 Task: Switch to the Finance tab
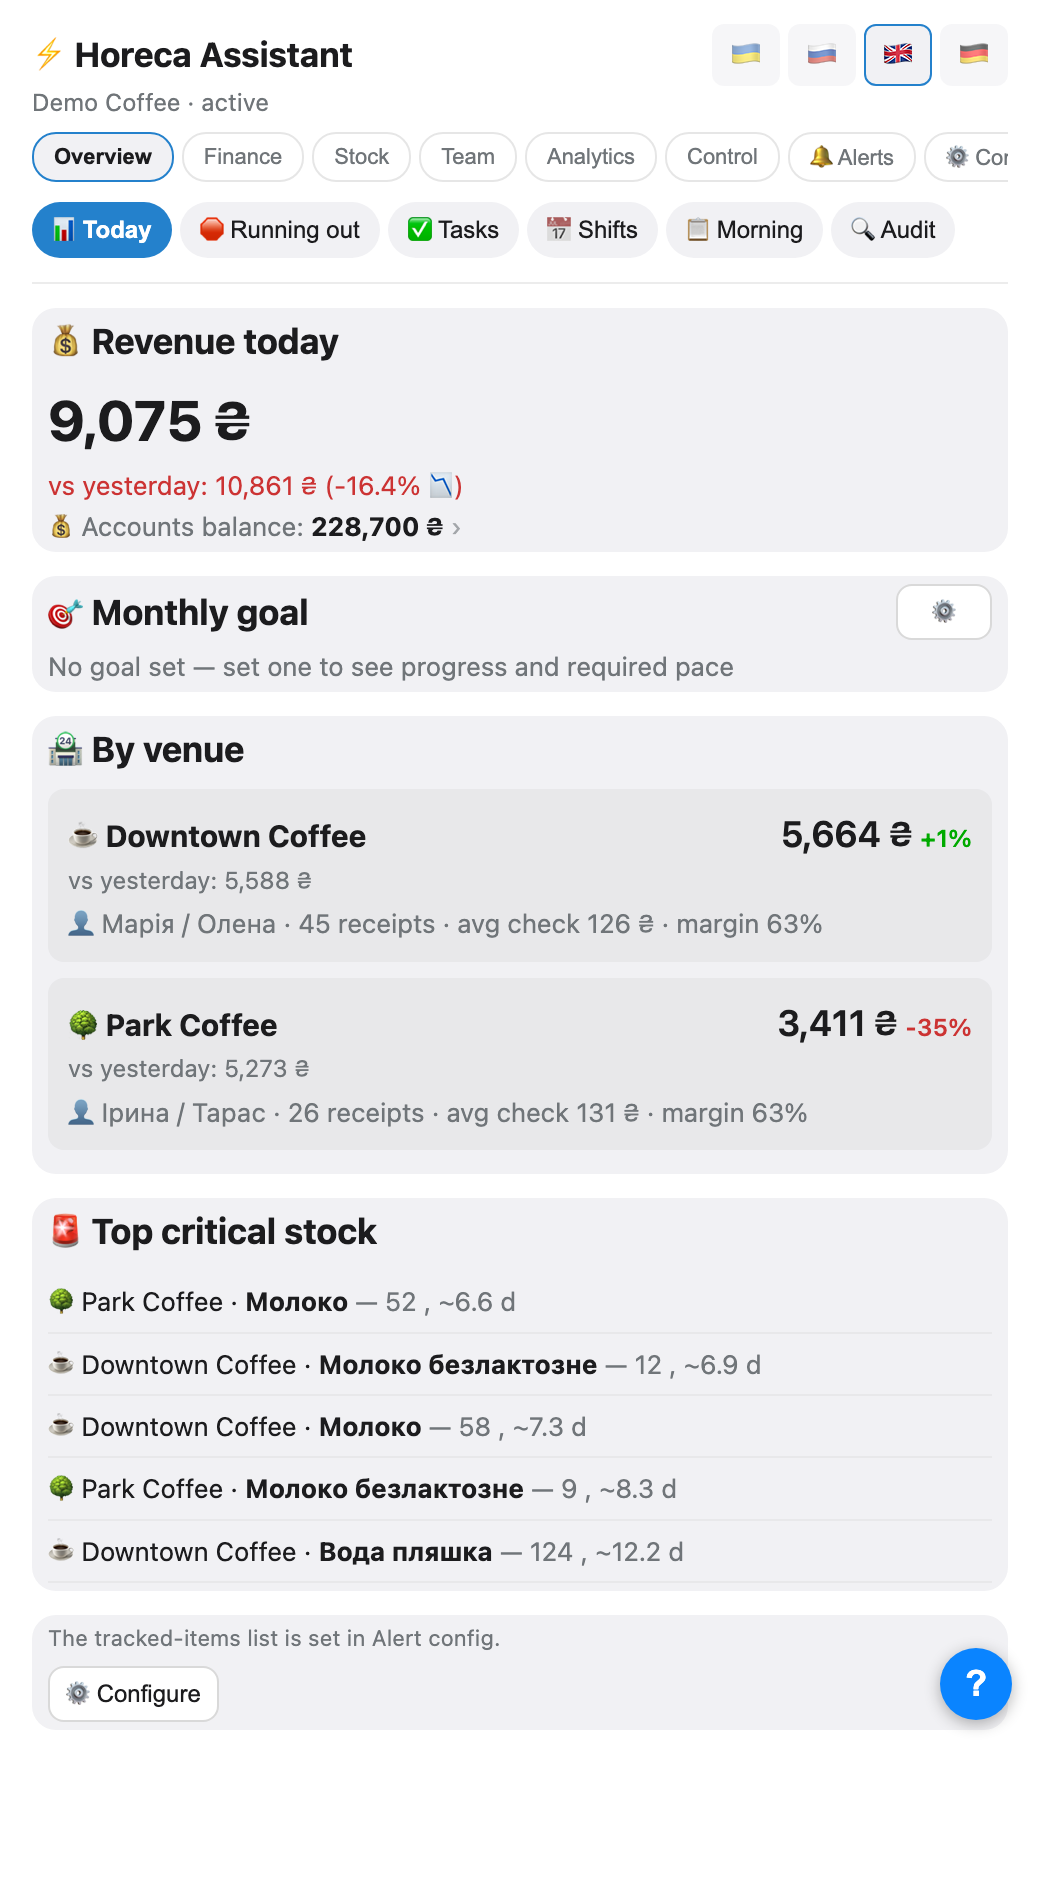point(242,157)
